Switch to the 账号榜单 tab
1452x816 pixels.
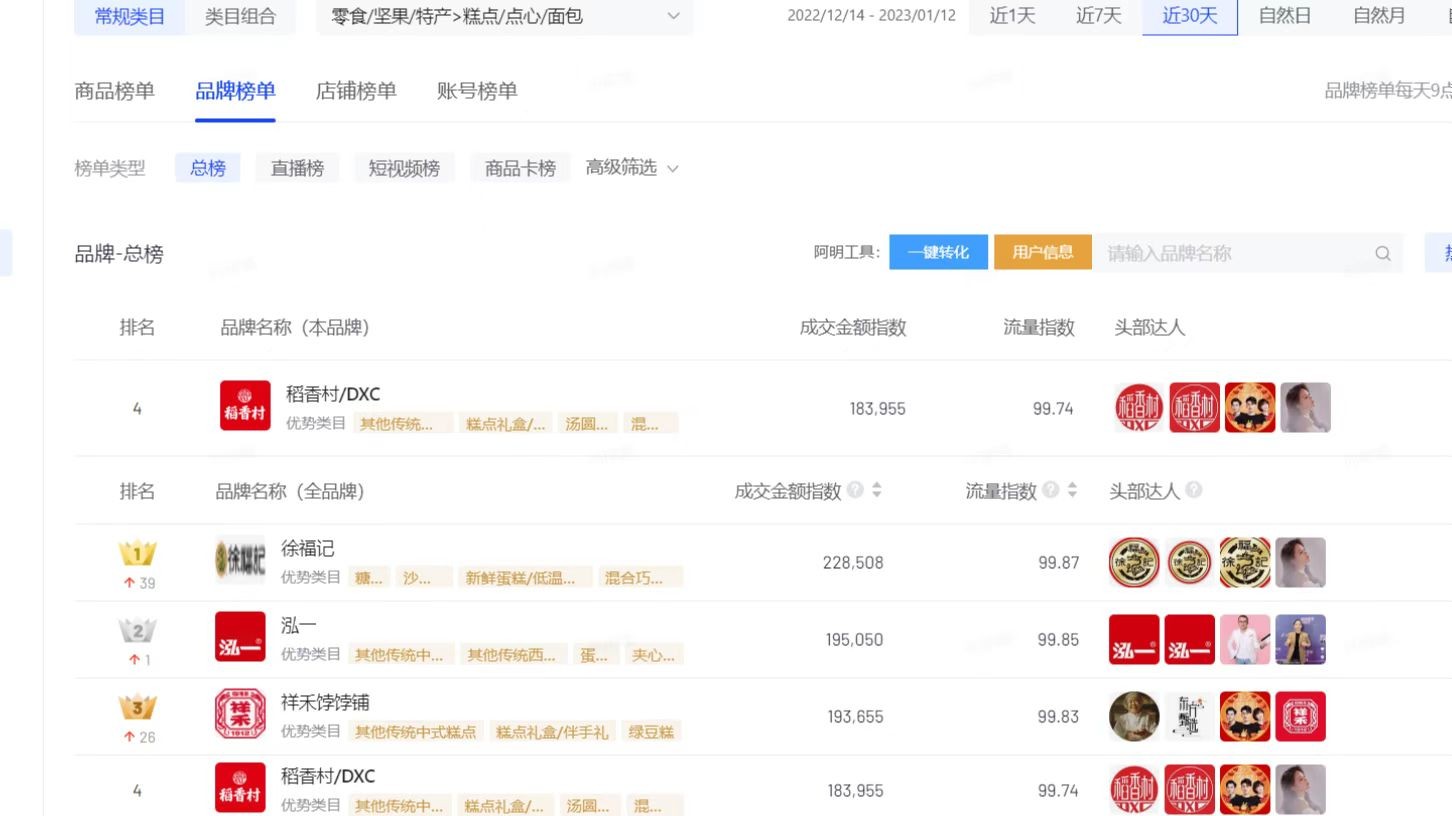pos(477,91)
